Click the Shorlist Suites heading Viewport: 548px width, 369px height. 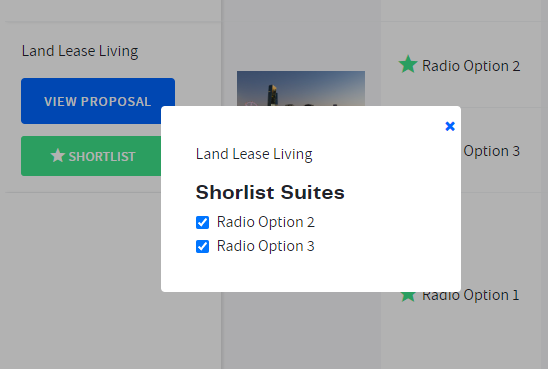click(270, 192)
